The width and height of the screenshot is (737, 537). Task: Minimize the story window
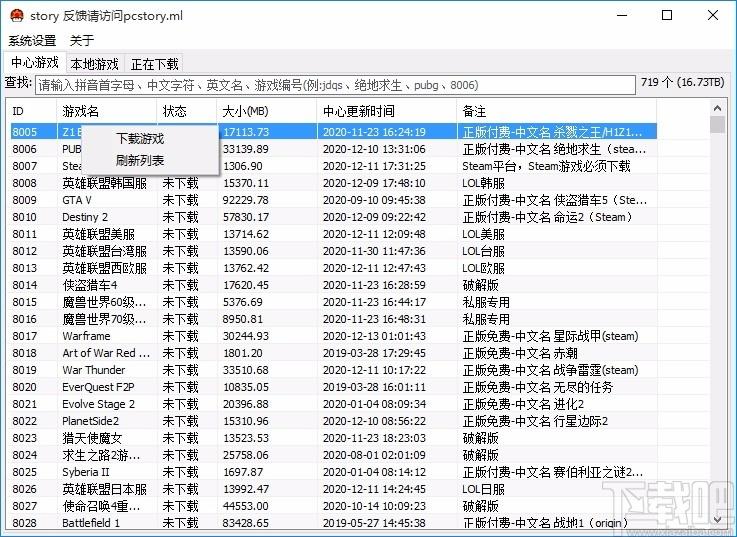pos(622,16)
